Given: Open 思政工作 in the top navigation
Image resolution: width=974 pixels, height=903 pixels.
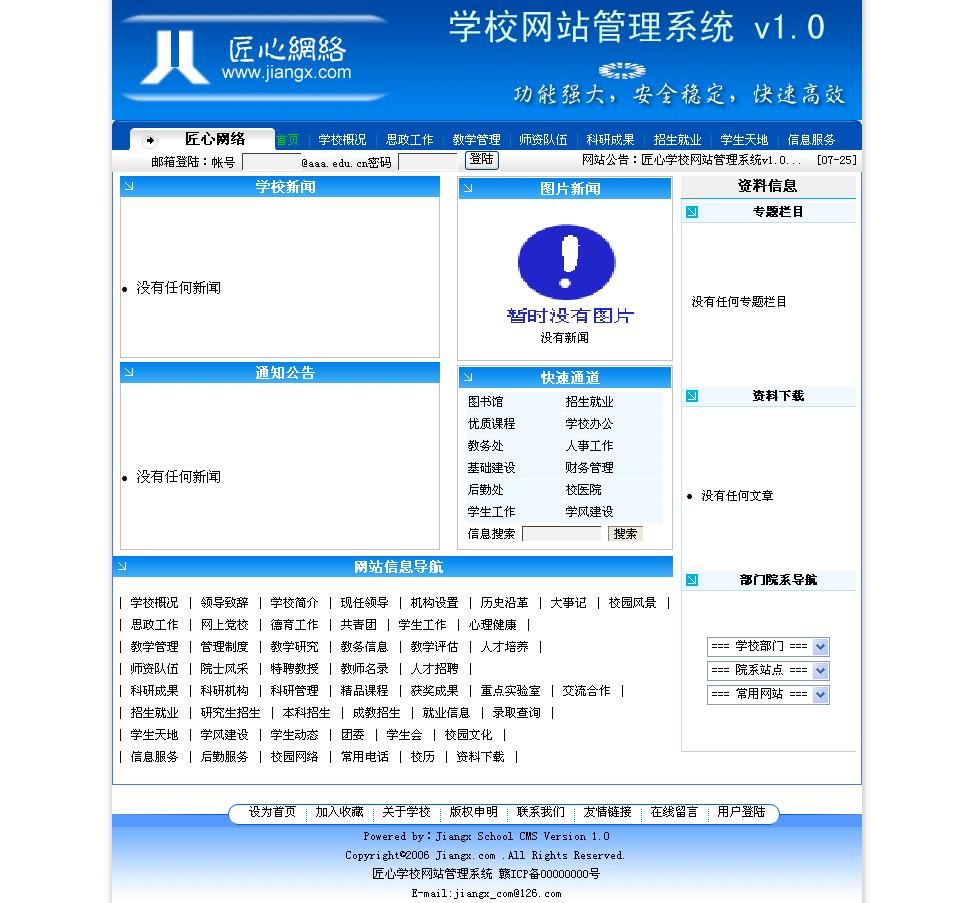Looking at the screenshot, I should 409,140.
